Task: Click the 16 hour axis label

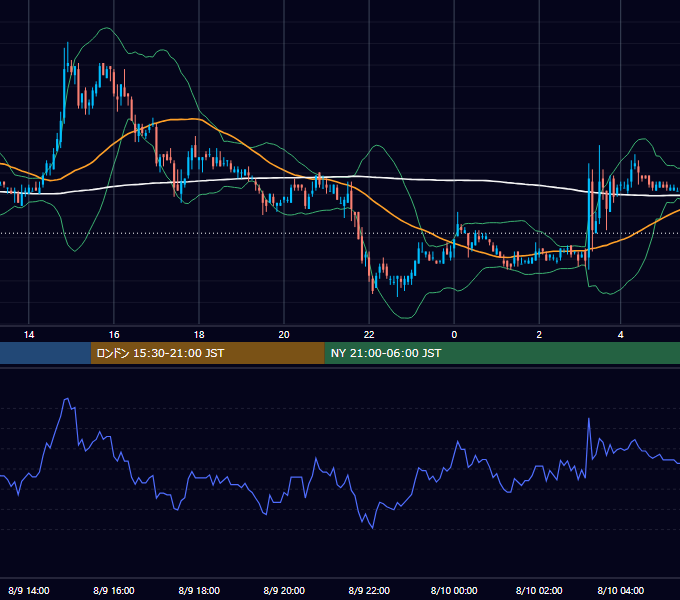Action: (x=114, y=335)
